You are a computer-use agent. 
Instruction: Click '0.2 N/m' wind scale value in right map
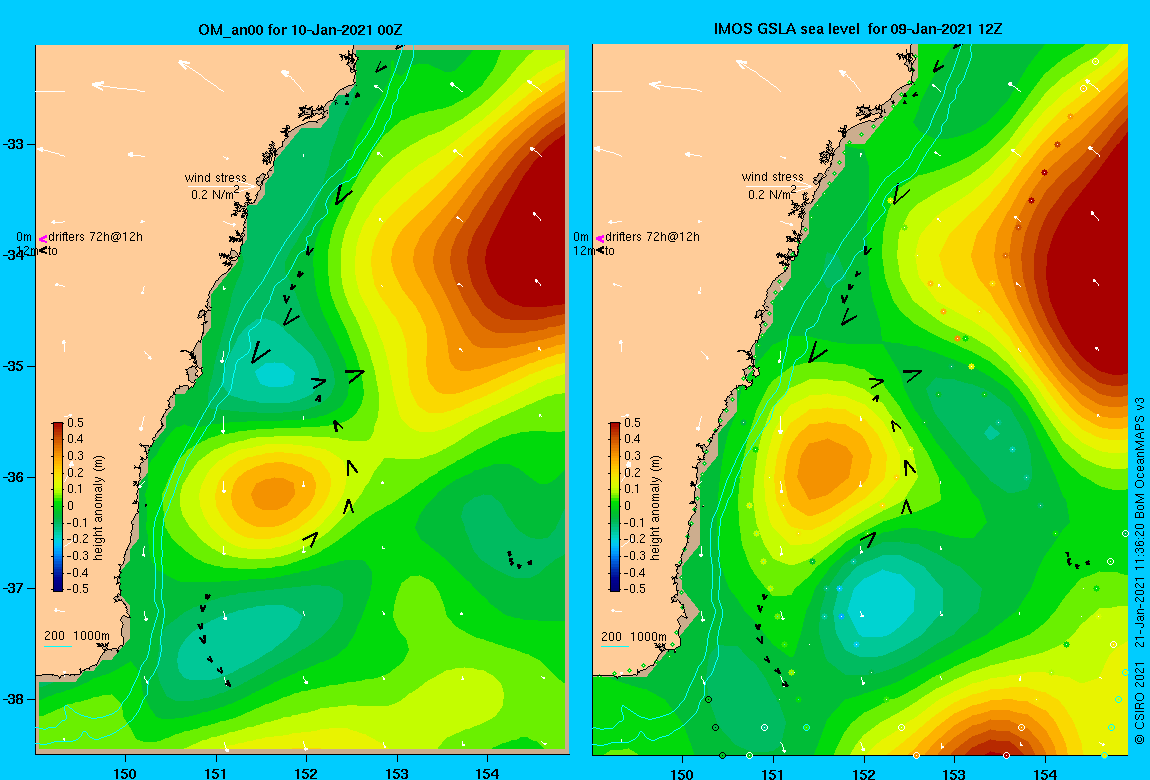point(772,194)
